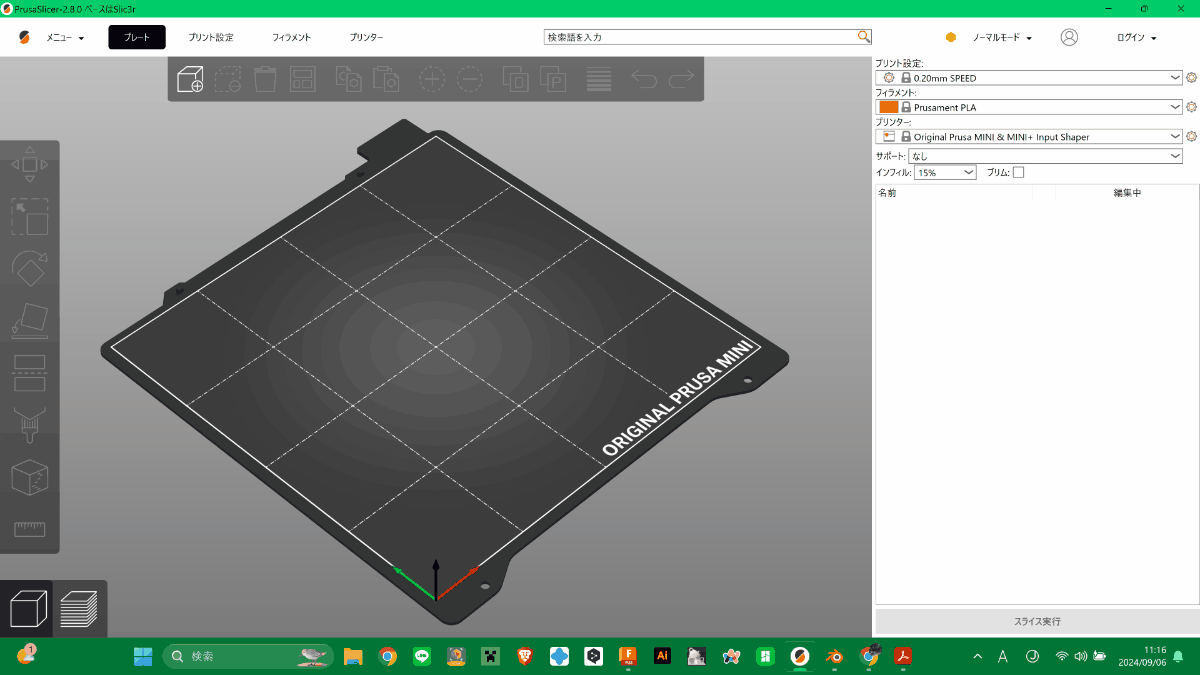The image size is (1200, 675).
Task: Select the Paint-on supports brush tool
Action: coord(29,425)
